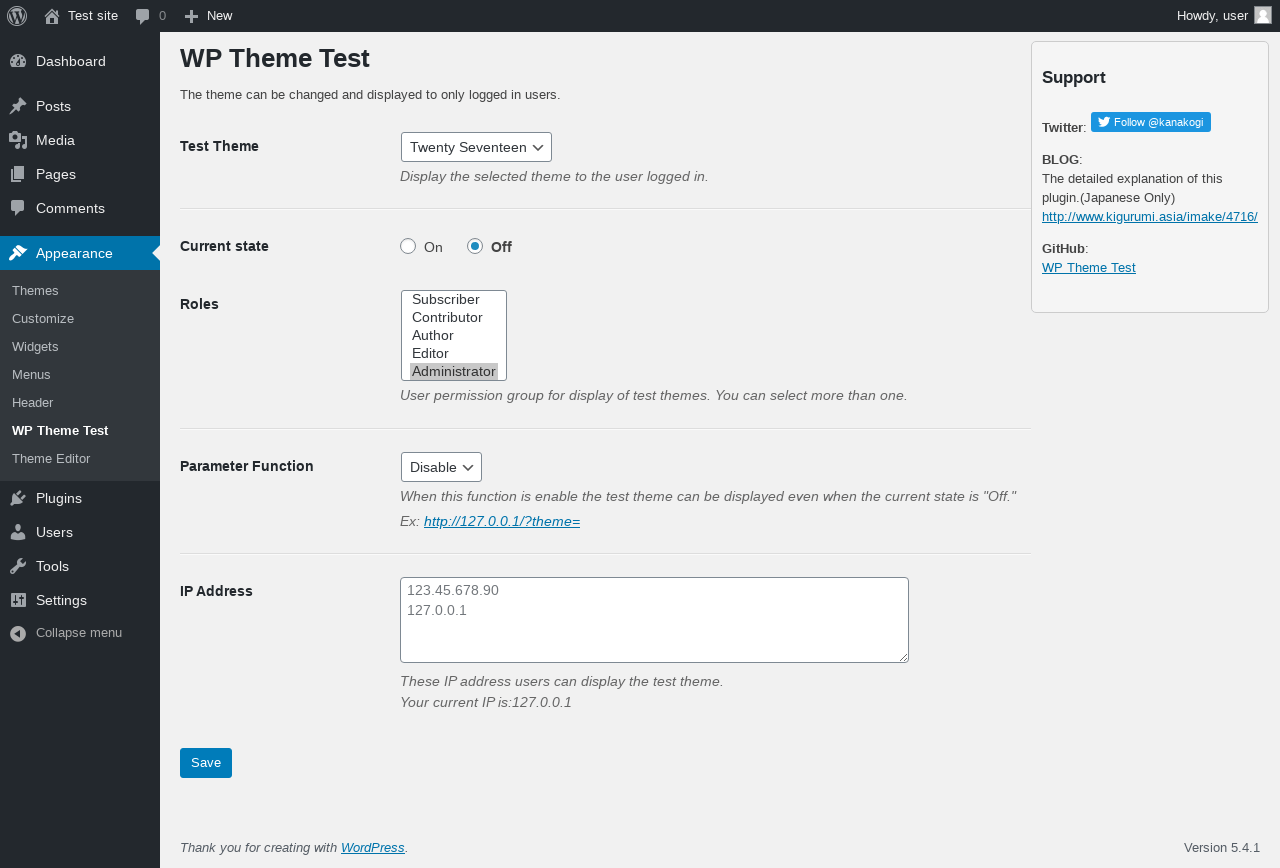Go to the Theme Editor submenu
The height and width of the screenshot is (868, 1280).
pos(80,458)
